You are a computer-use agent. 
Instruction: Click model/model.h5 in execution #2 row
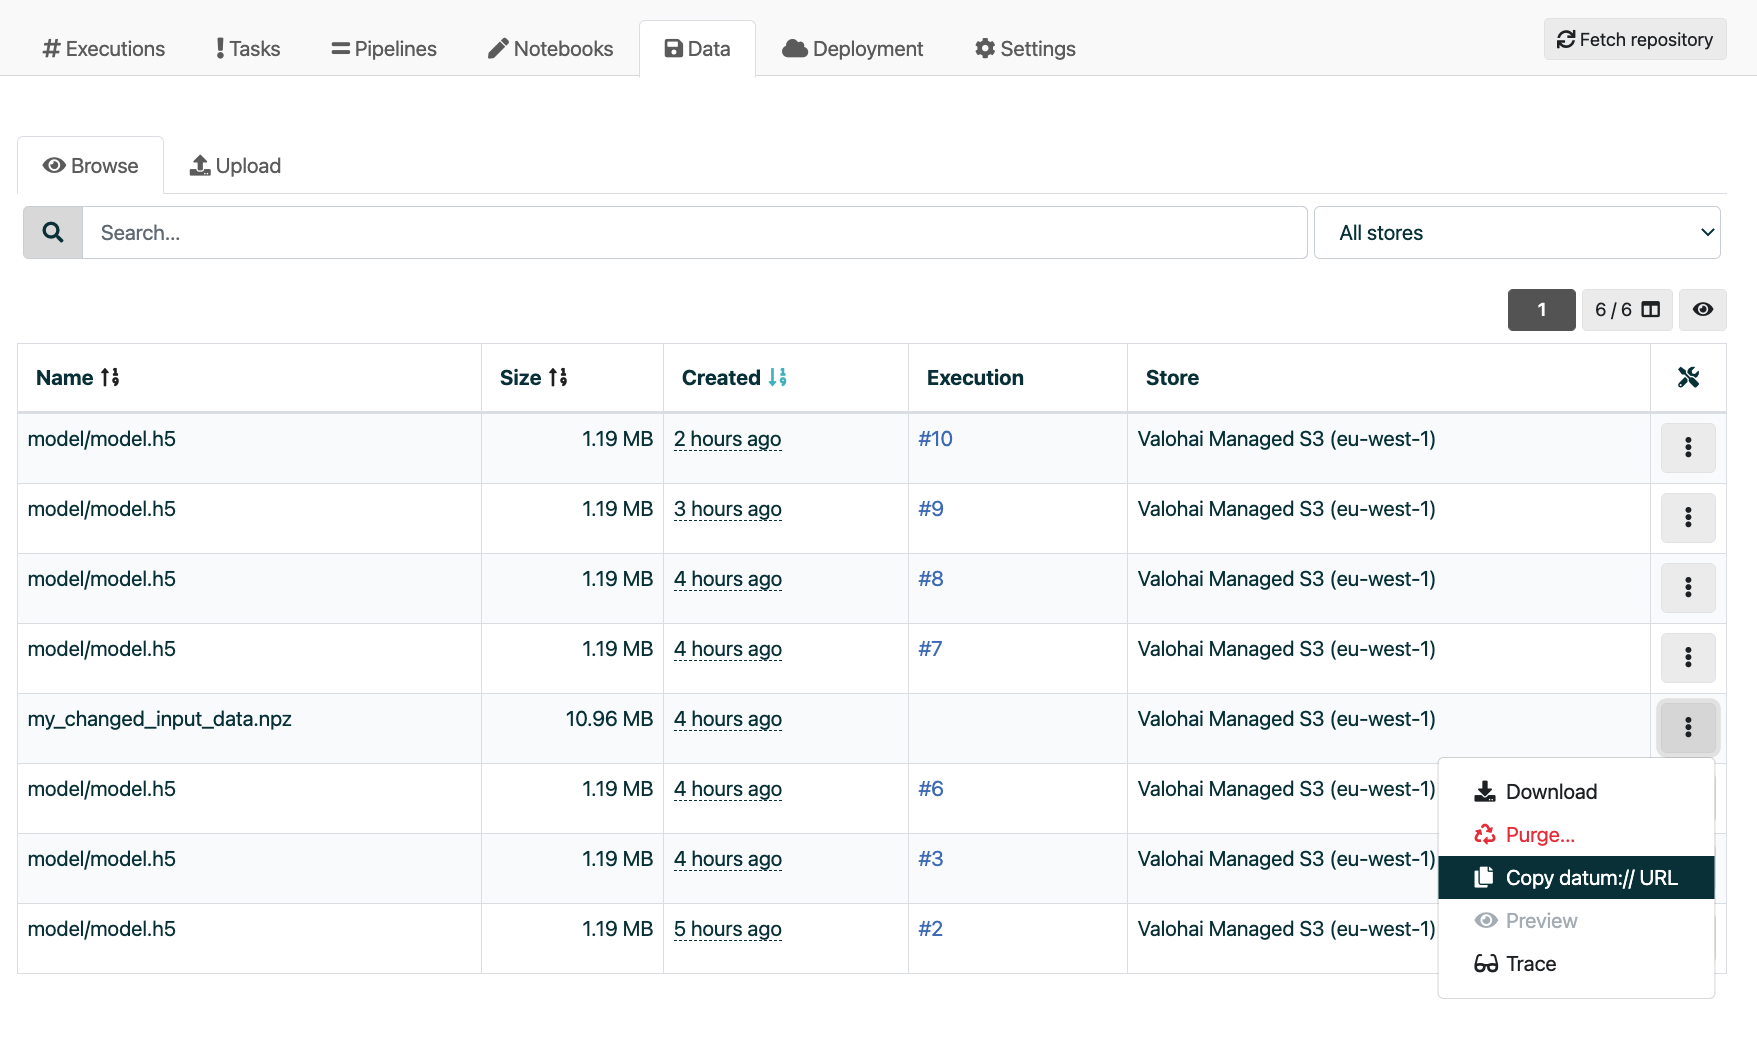[102, 929]
